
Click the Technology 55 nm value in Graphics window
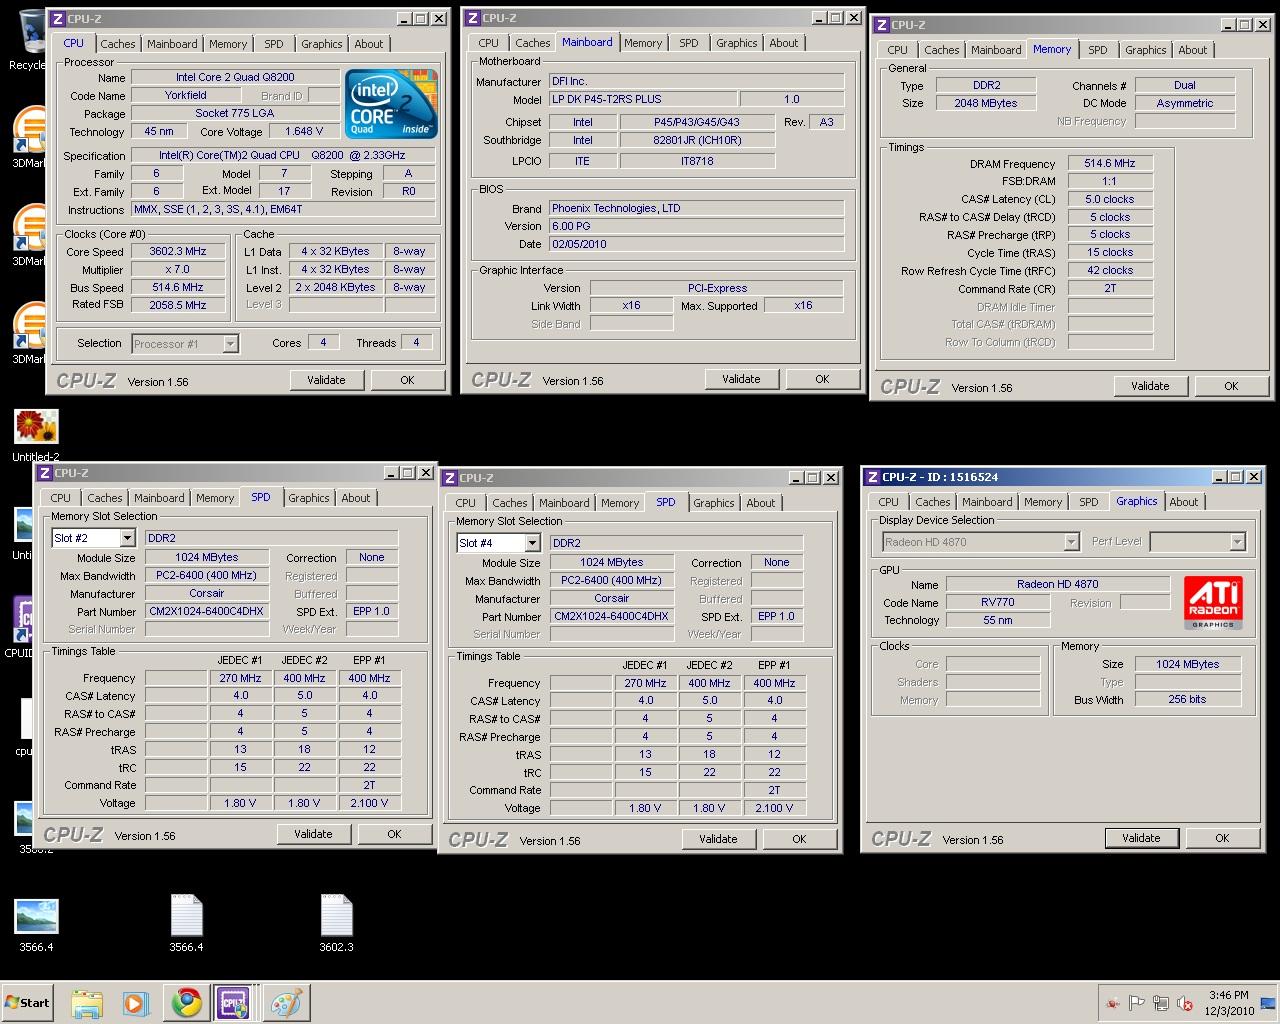tap(997, 620)
